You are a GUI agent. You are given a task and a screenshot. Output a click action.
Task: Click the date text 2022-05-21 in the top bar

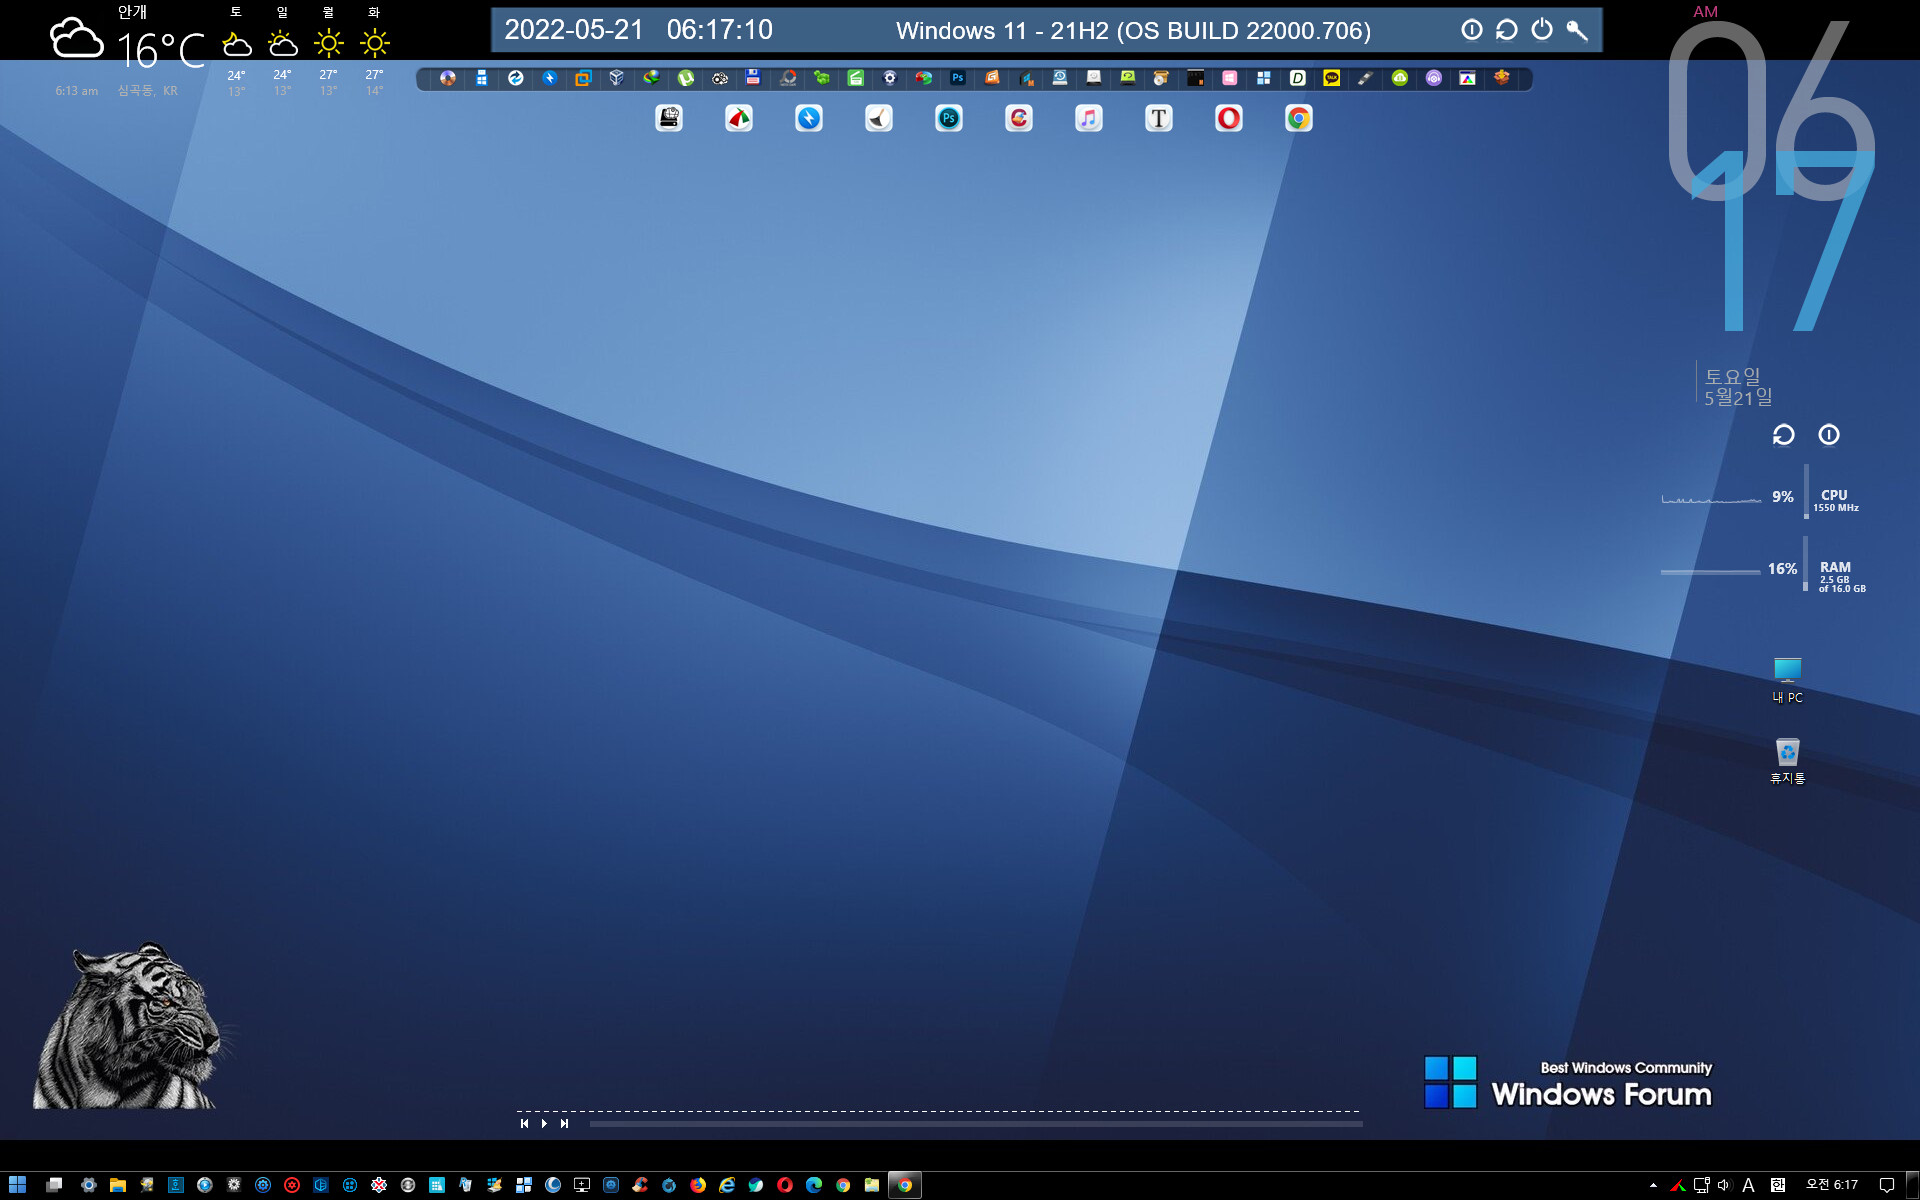[574, 30]
